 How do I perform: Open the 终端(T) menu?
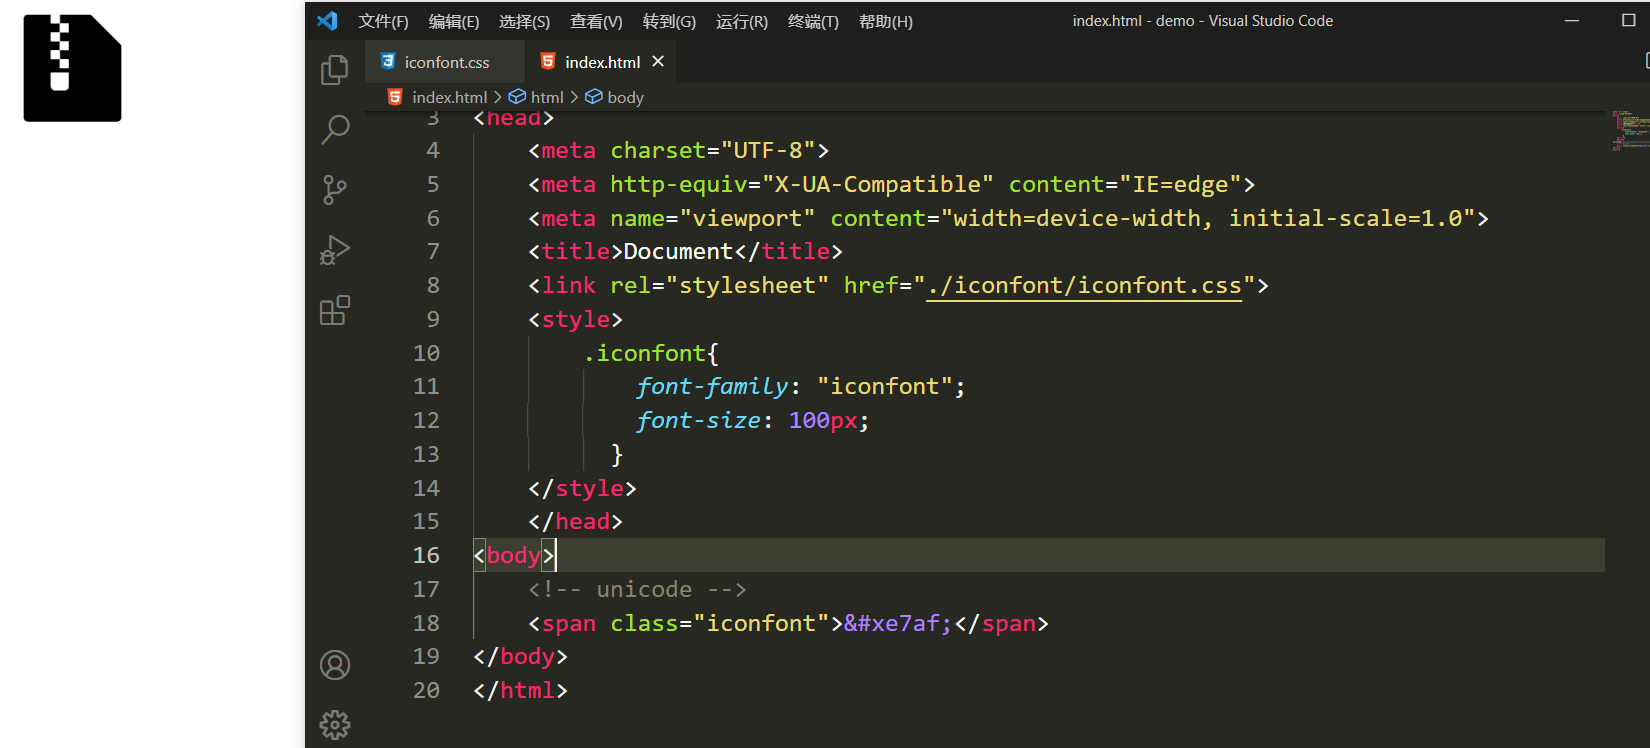[812, 21]
